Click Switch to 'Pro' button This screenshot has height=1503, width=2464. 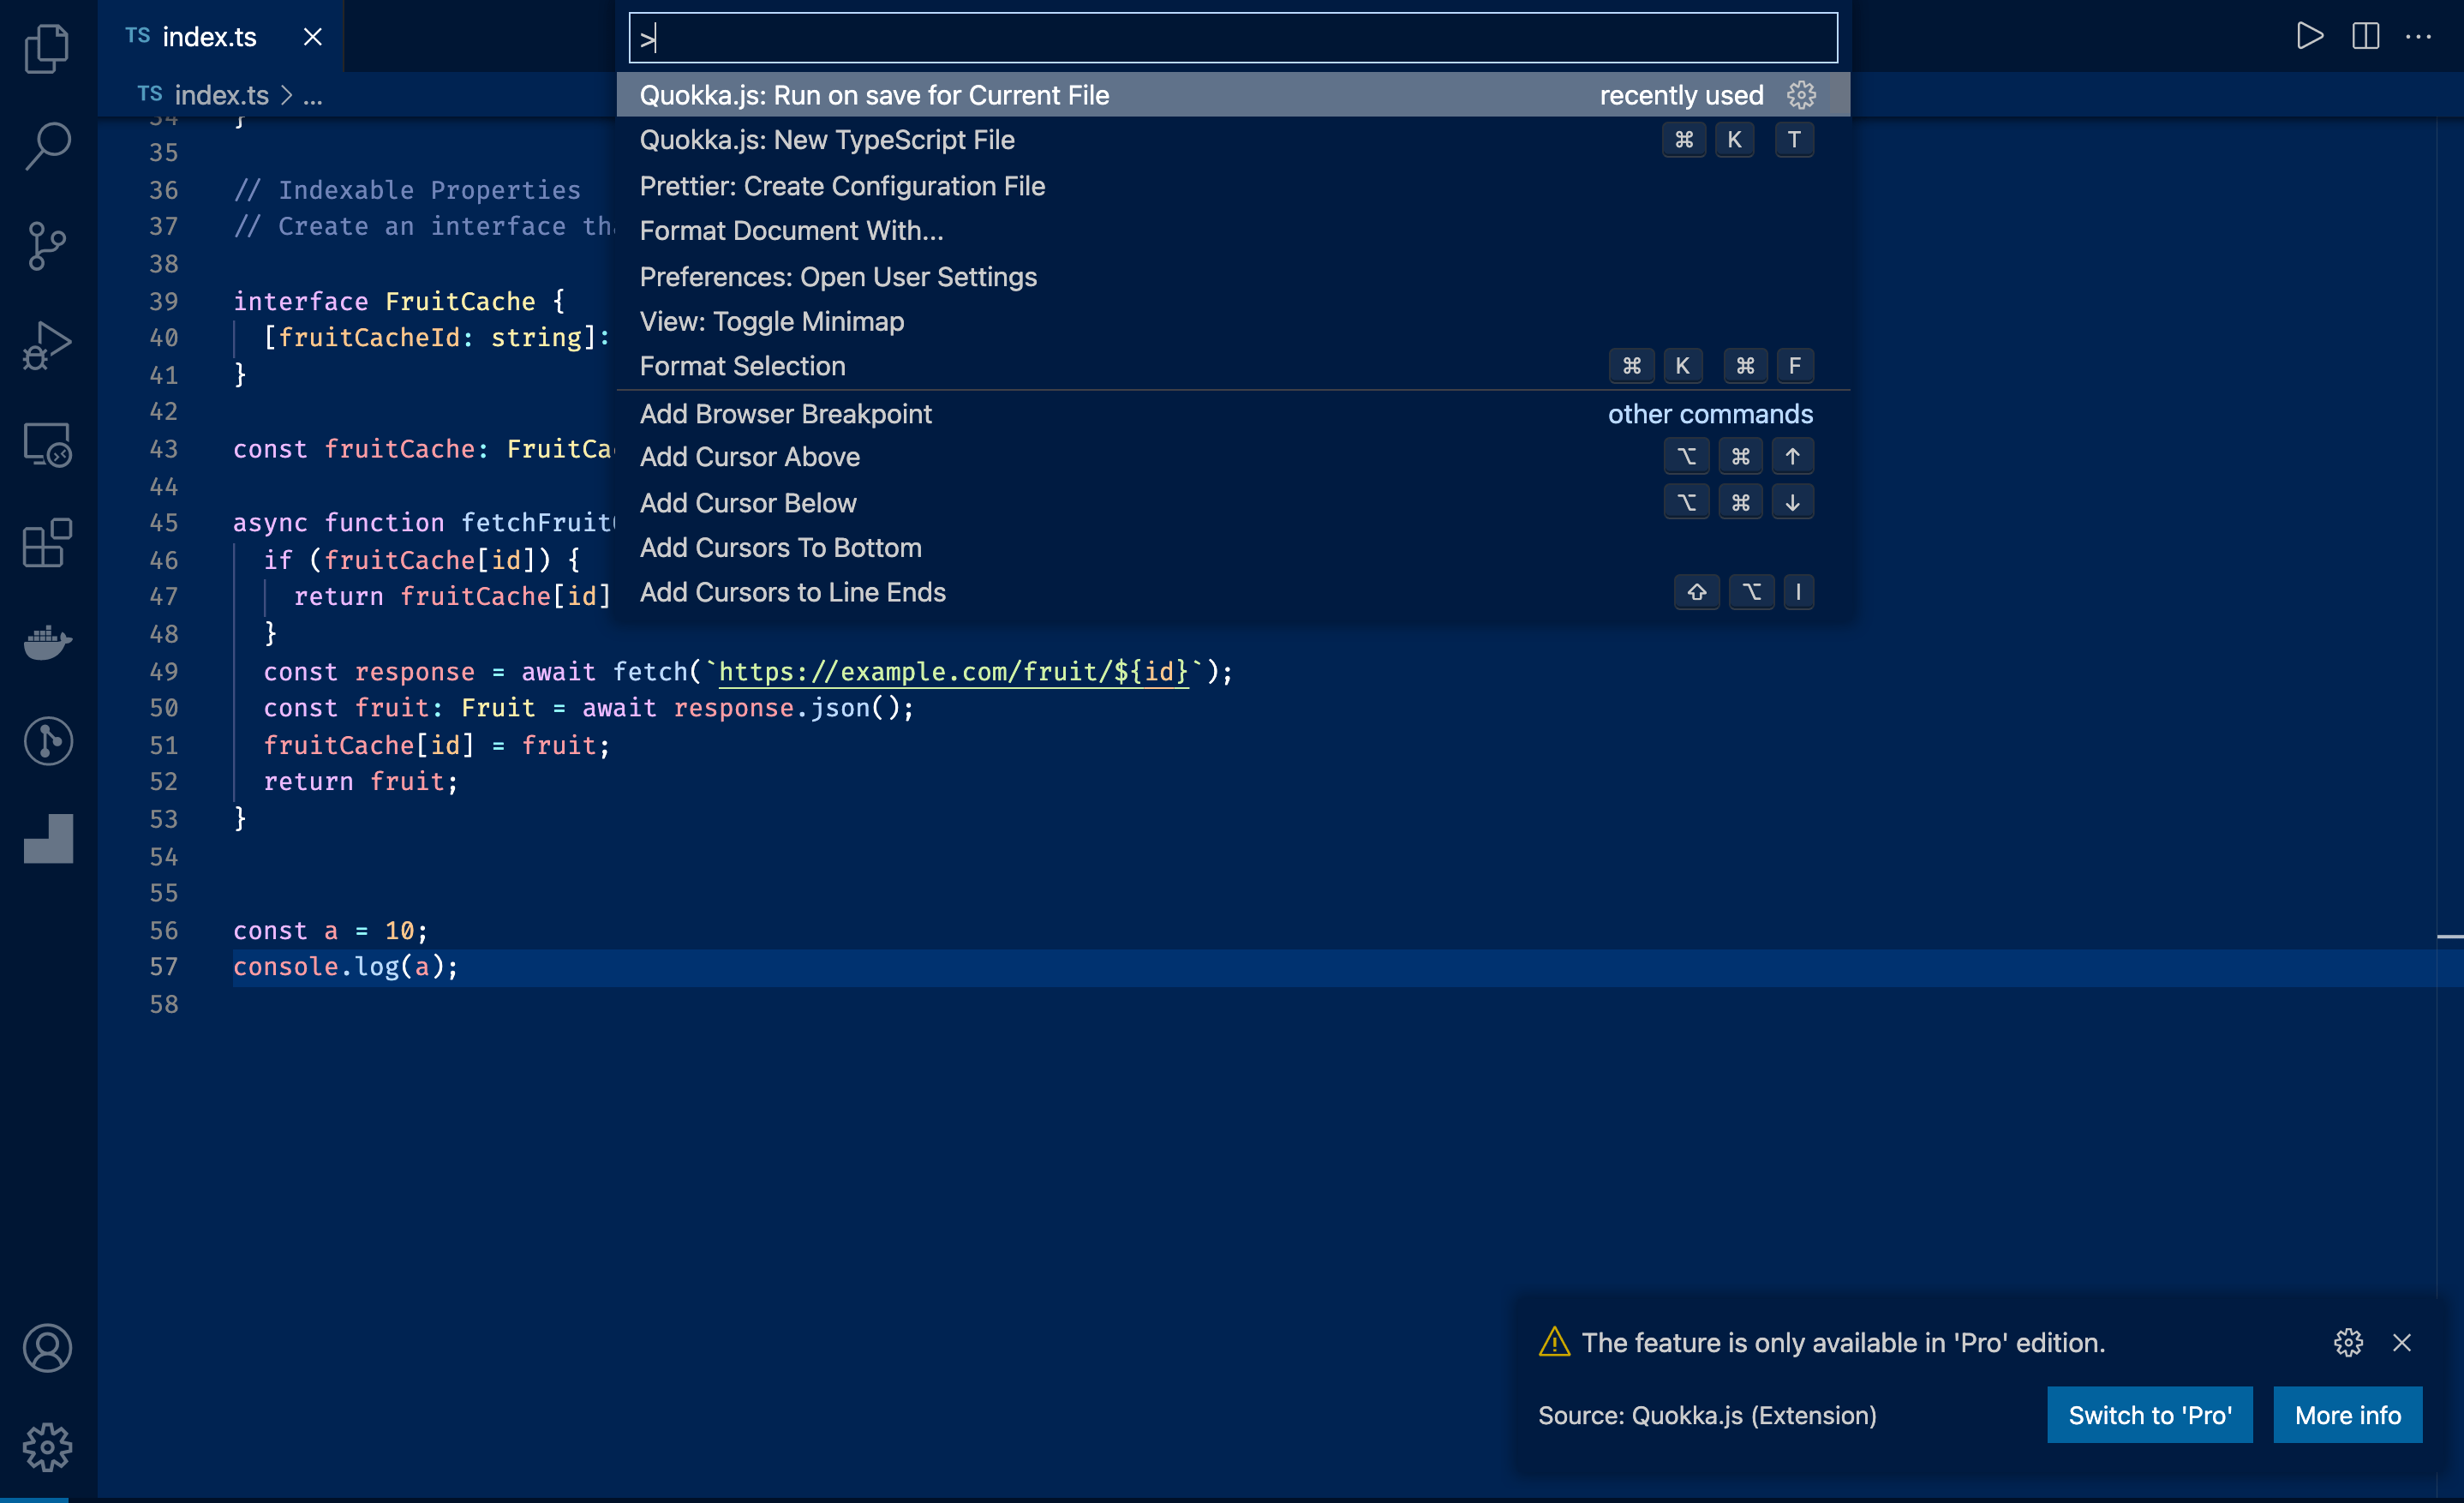pos(2149,1415)
